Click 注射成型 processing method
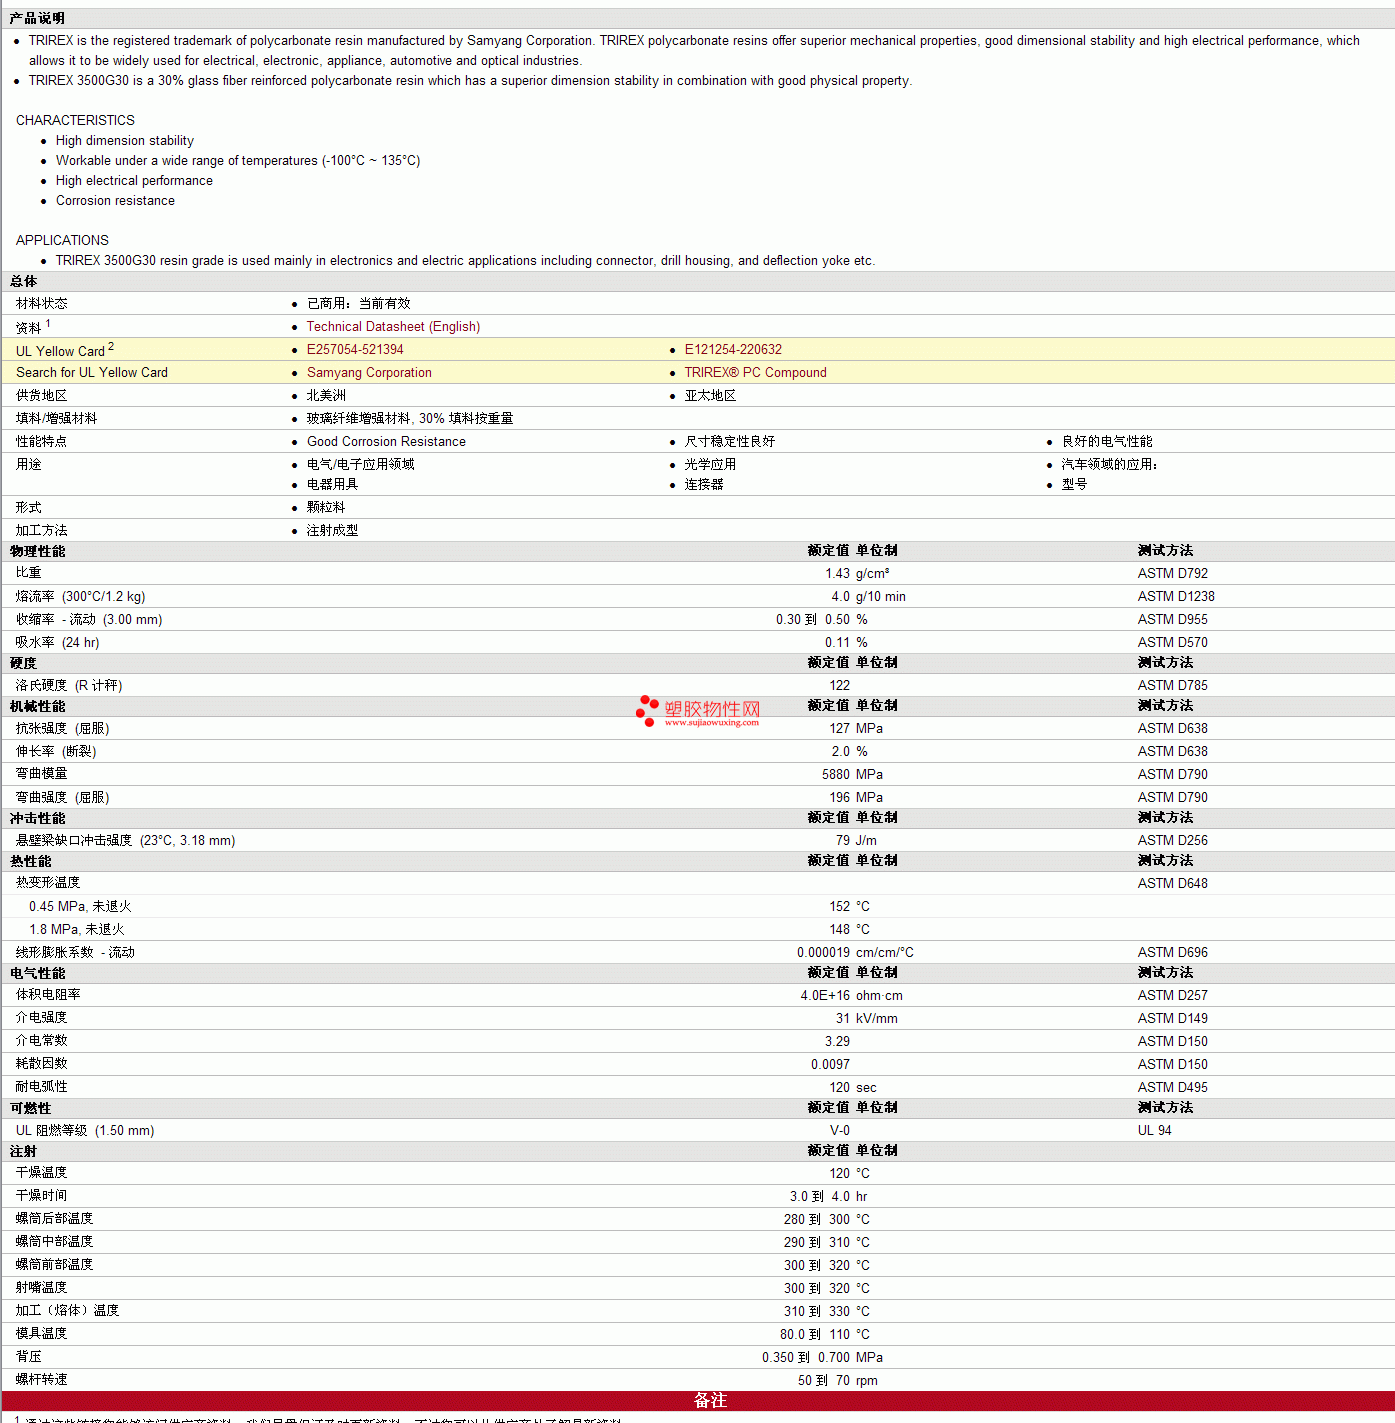The image size is (1395, 1423). click(x=332, y=531)
